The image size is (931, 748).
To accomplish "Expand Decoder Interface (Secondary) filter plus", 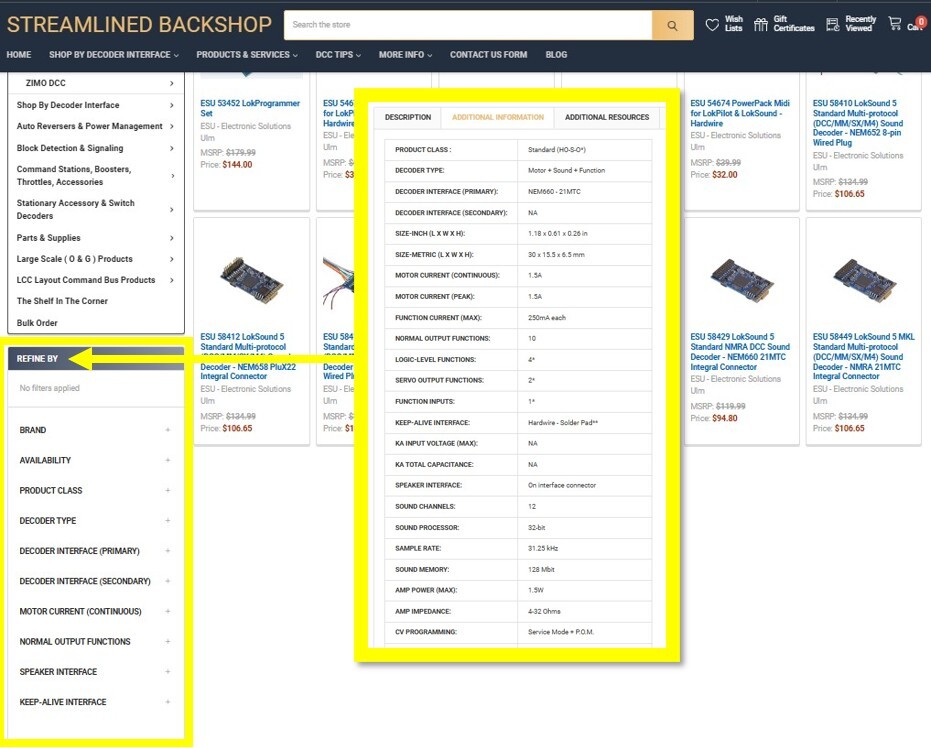I will pyautogui.click(x=168, y=581).
